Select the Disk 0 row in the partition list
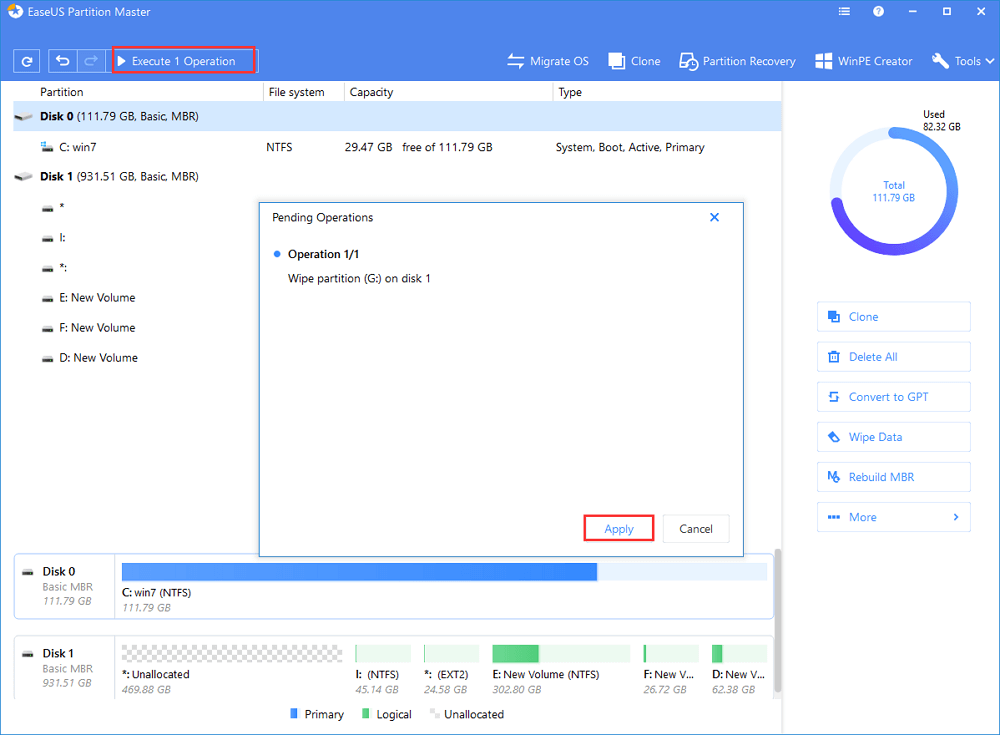Viewport: 1000px width, 735px height. [x=397, y=116]
